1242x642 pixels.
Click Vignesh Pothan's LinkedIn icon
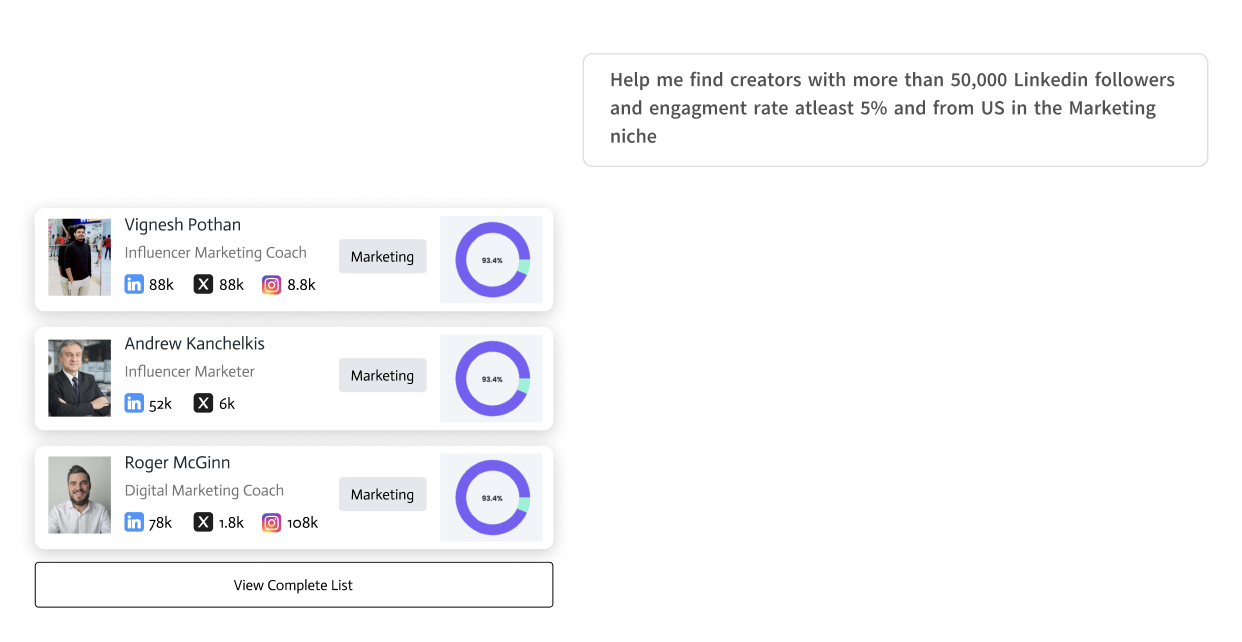pyautogui.click(x=134, y=284)
